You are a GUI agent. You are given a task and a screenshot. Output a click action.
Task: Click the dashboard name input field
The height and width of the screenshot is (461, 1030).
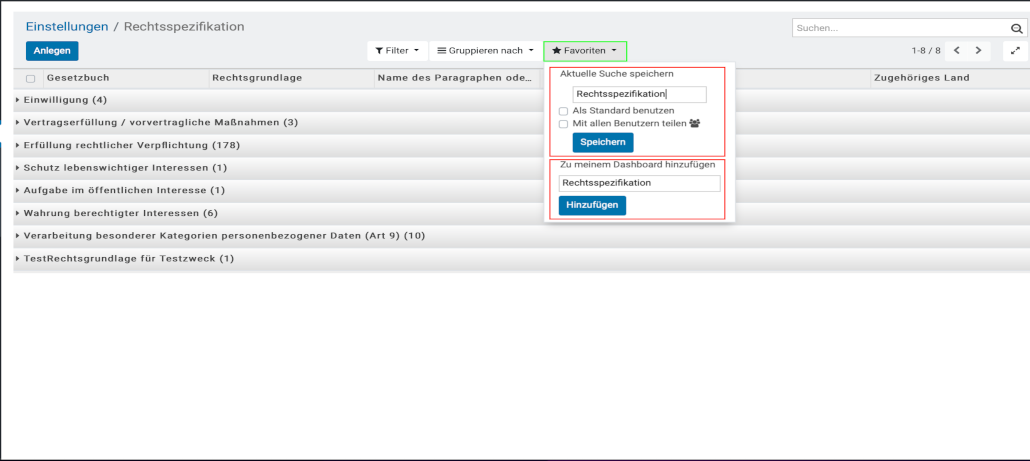point(639,183)
